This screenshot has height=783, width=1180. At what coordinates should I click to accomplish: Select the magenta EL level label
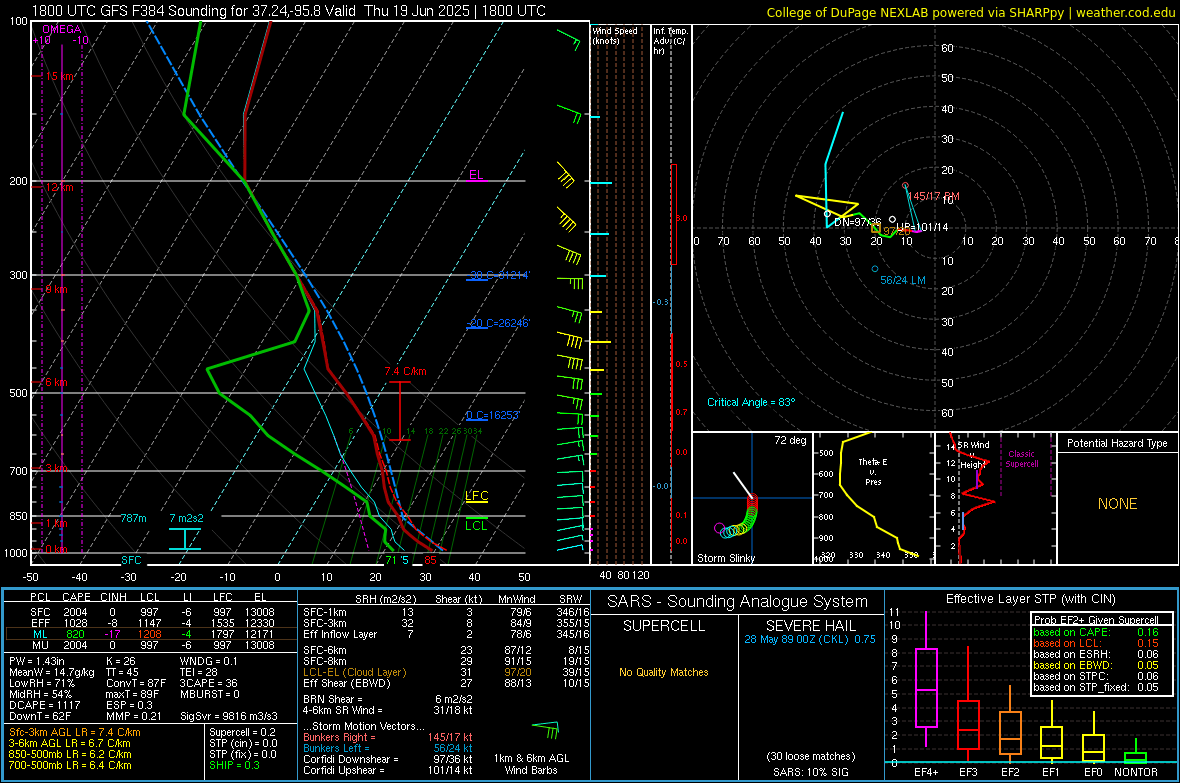tap(476, 175)
